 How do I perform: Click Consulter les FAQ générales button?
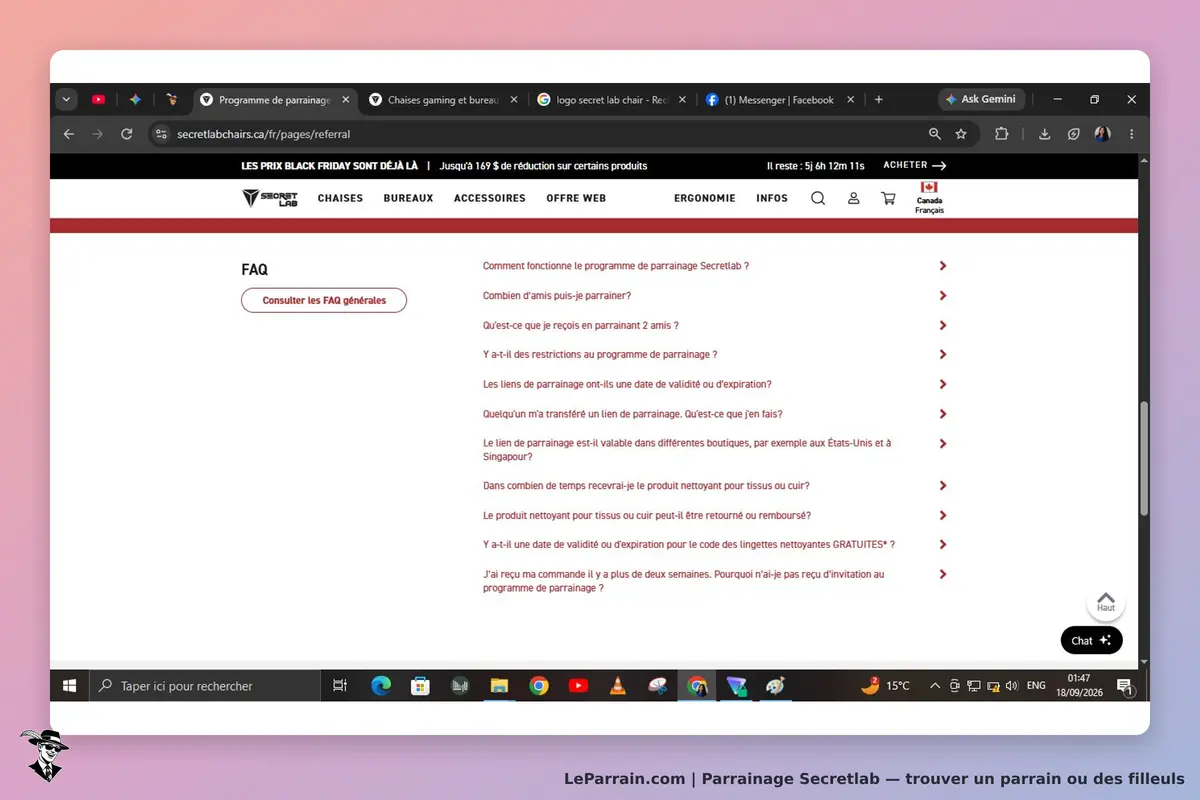coord(324,300)
